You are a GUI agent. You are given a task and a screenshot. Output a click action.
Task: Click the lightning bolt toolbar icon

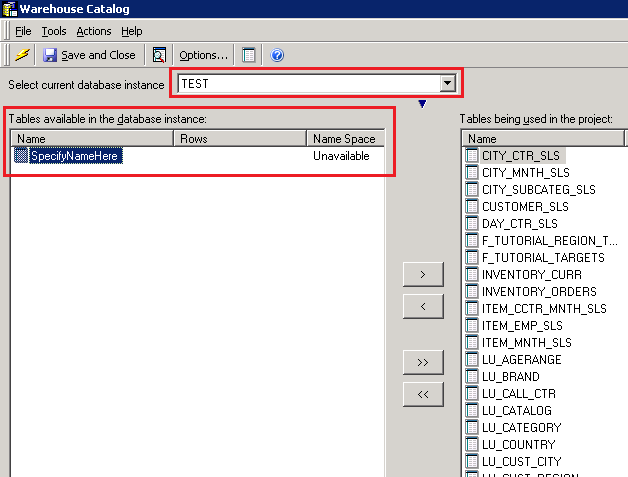click(22, 55)
